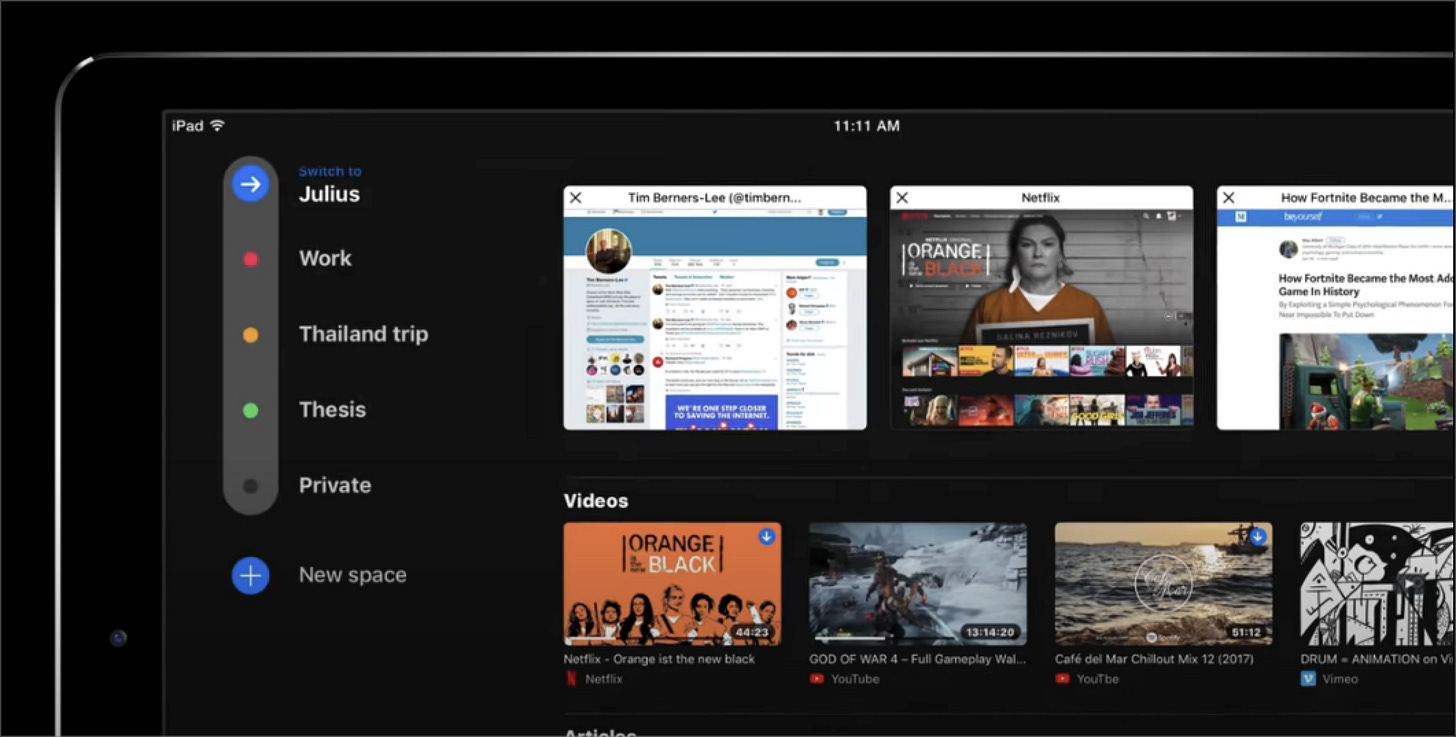
Task: Open the Work space label
Action: point(325,258)
